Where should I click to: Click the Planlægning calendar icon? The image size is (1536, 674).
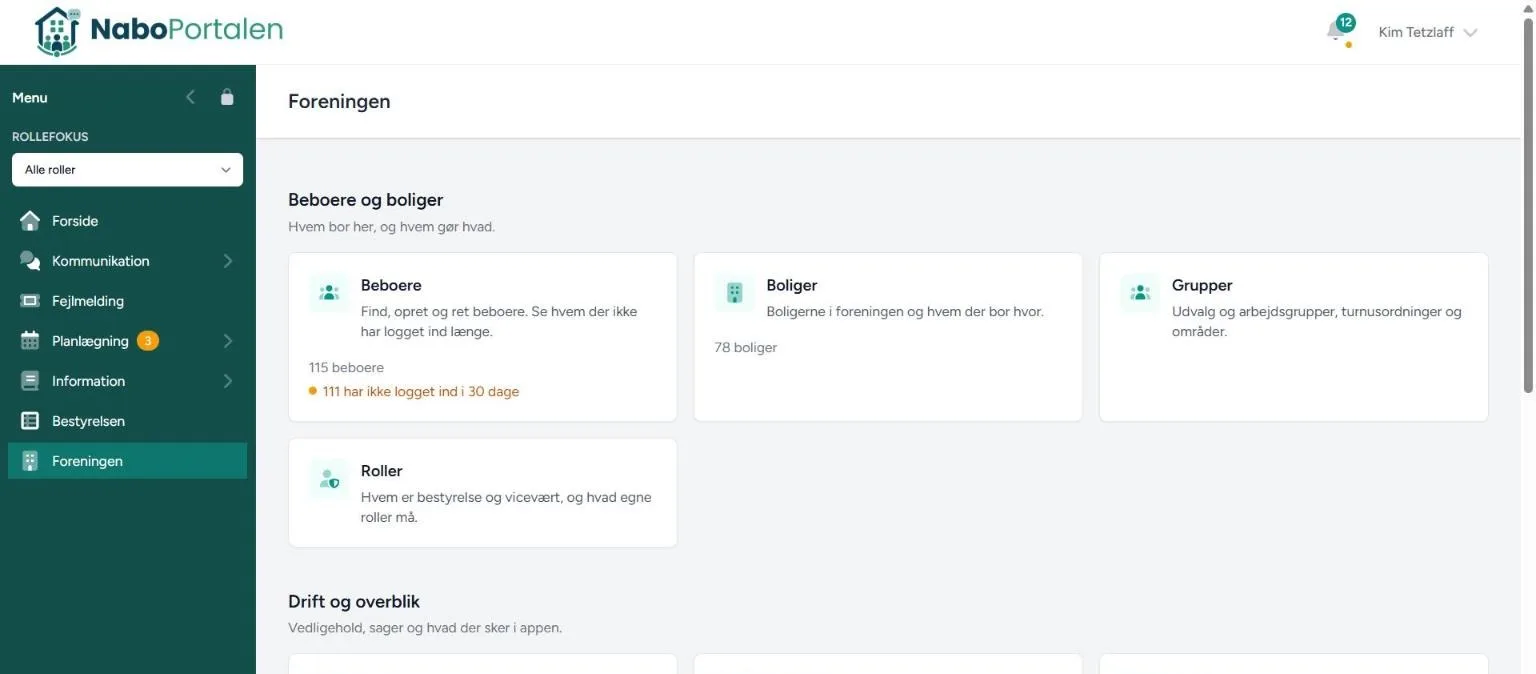30,341
